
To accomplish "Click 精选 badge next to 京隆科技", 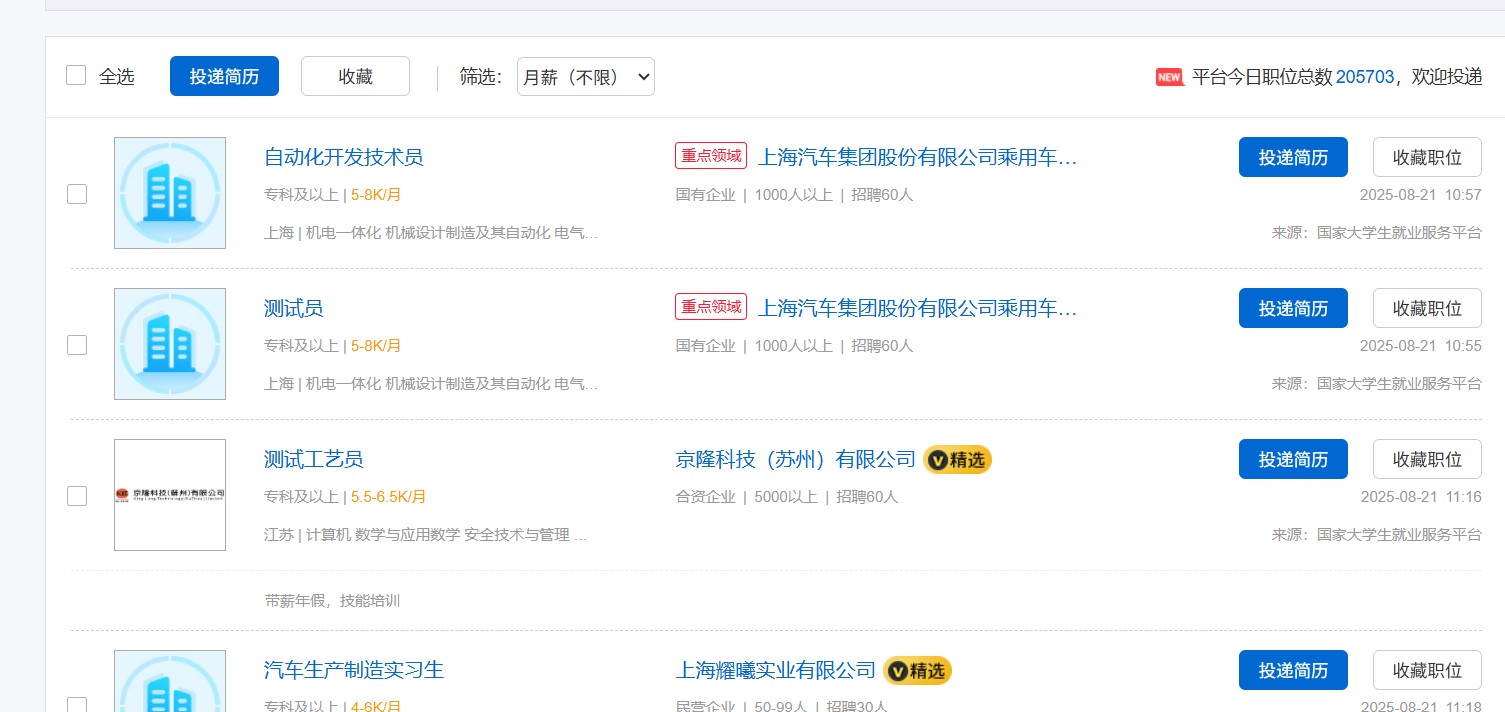I will 957,460.
